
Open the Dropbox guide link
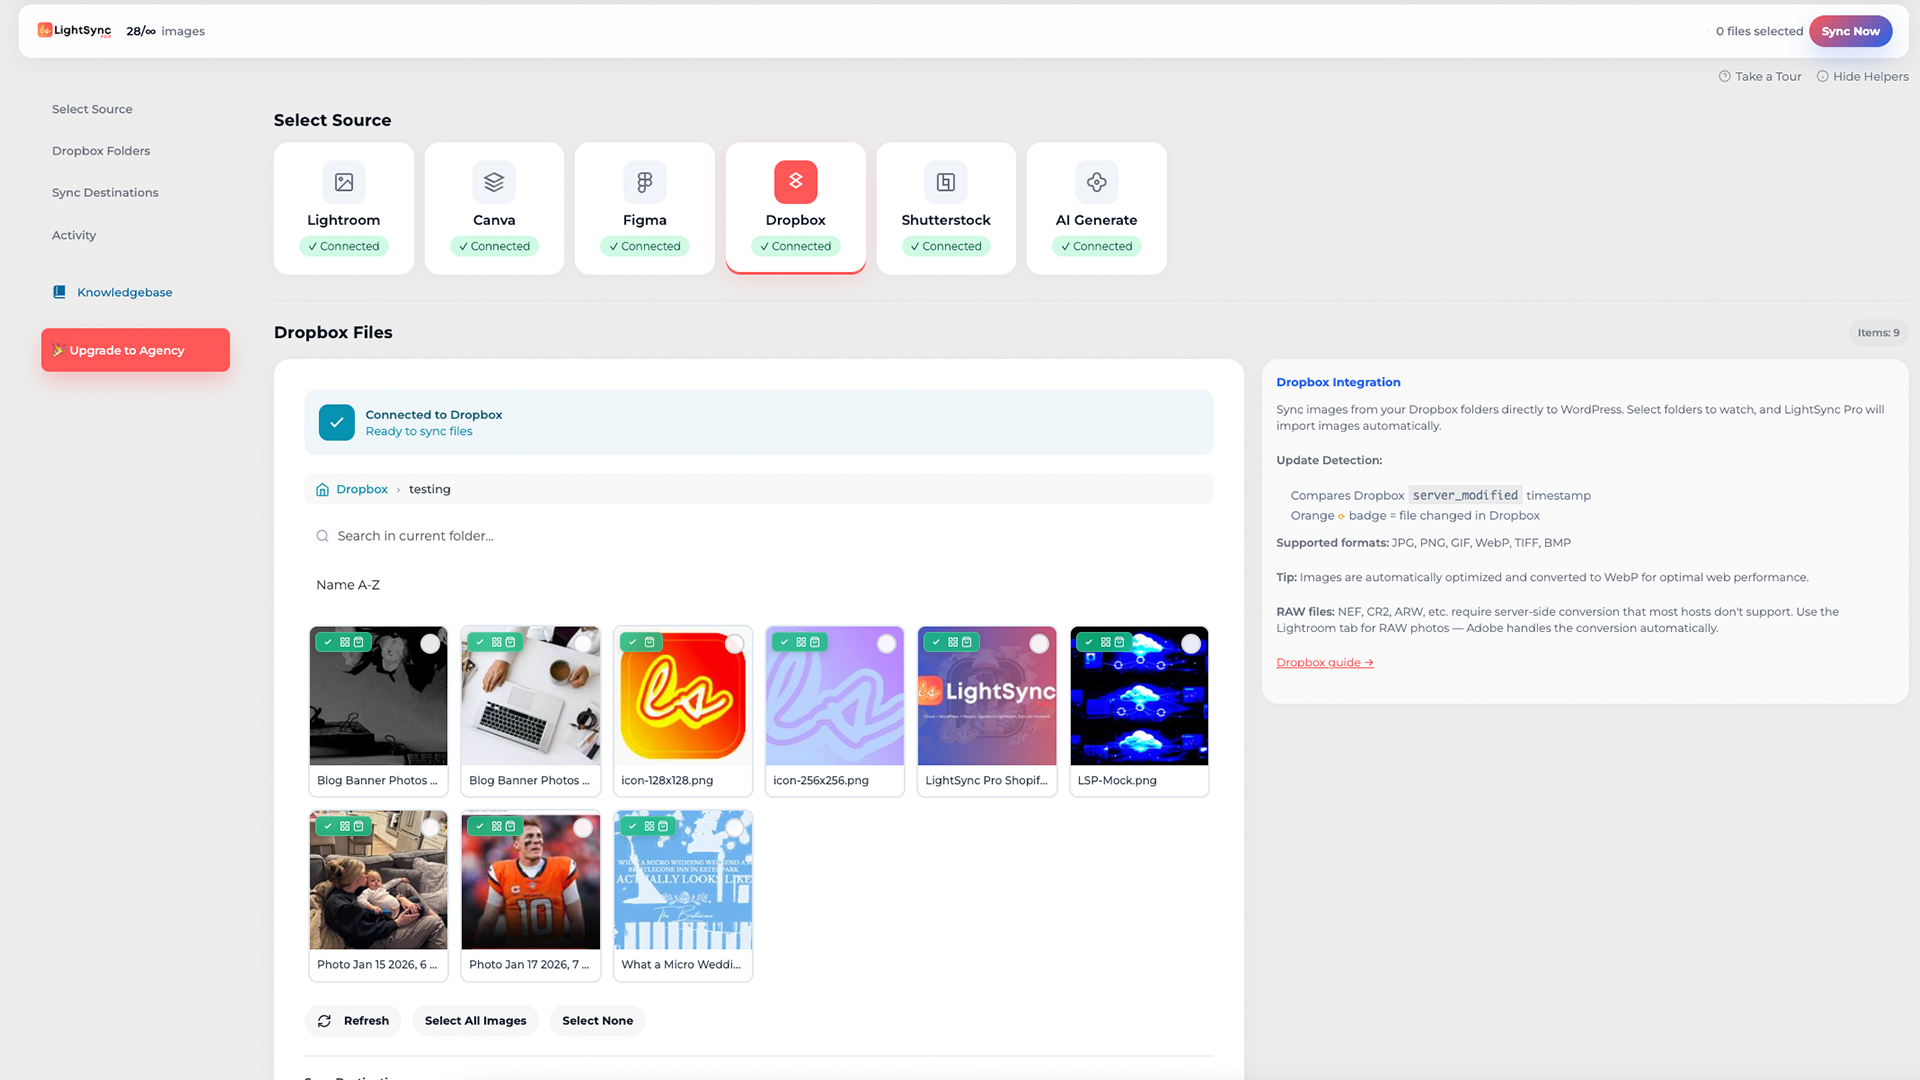[1325, 662]
